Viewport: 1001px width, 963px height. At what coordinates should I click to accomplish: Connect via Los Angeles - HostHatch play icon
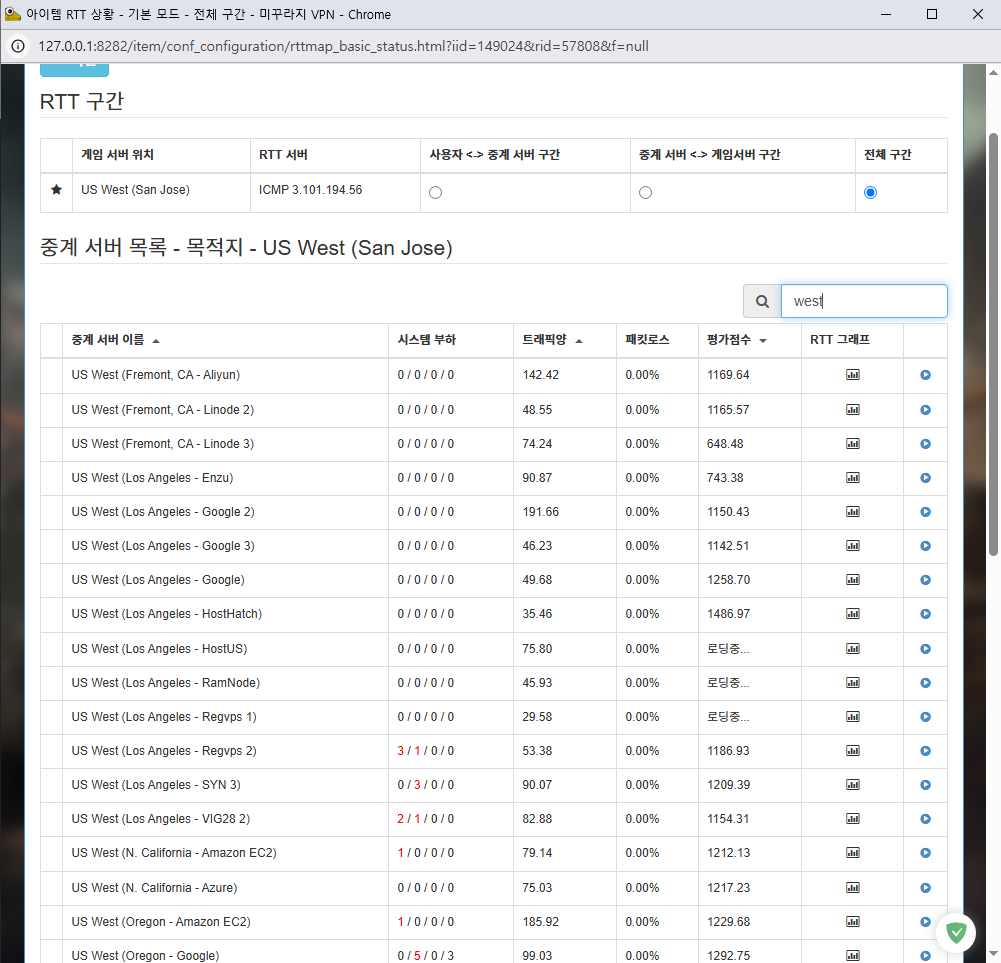coord(925,614)
